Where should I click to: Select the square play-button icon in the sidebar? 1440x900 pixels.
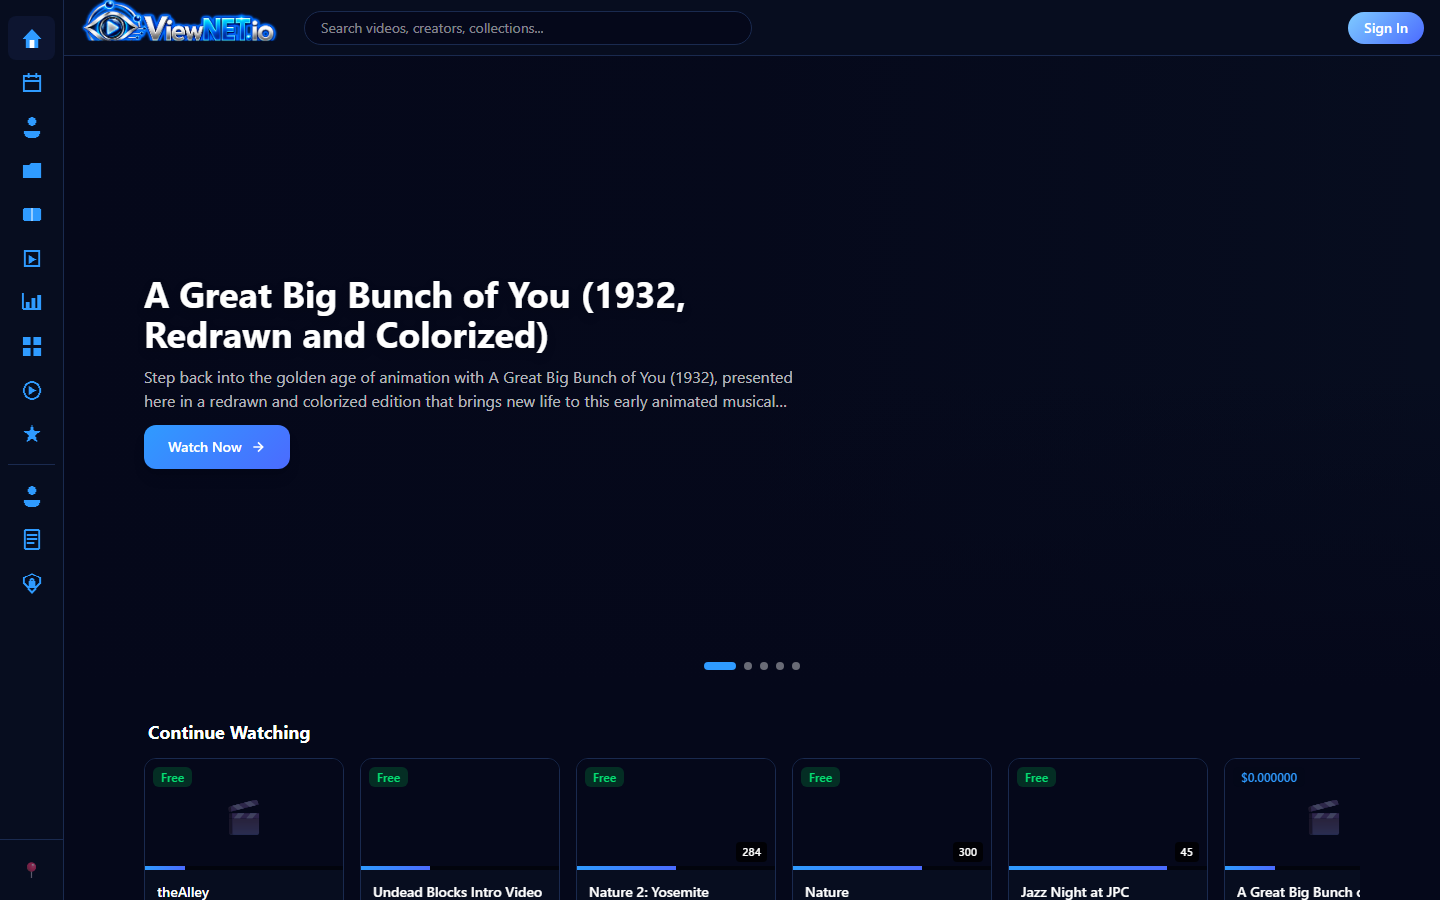tap(32, 259)
